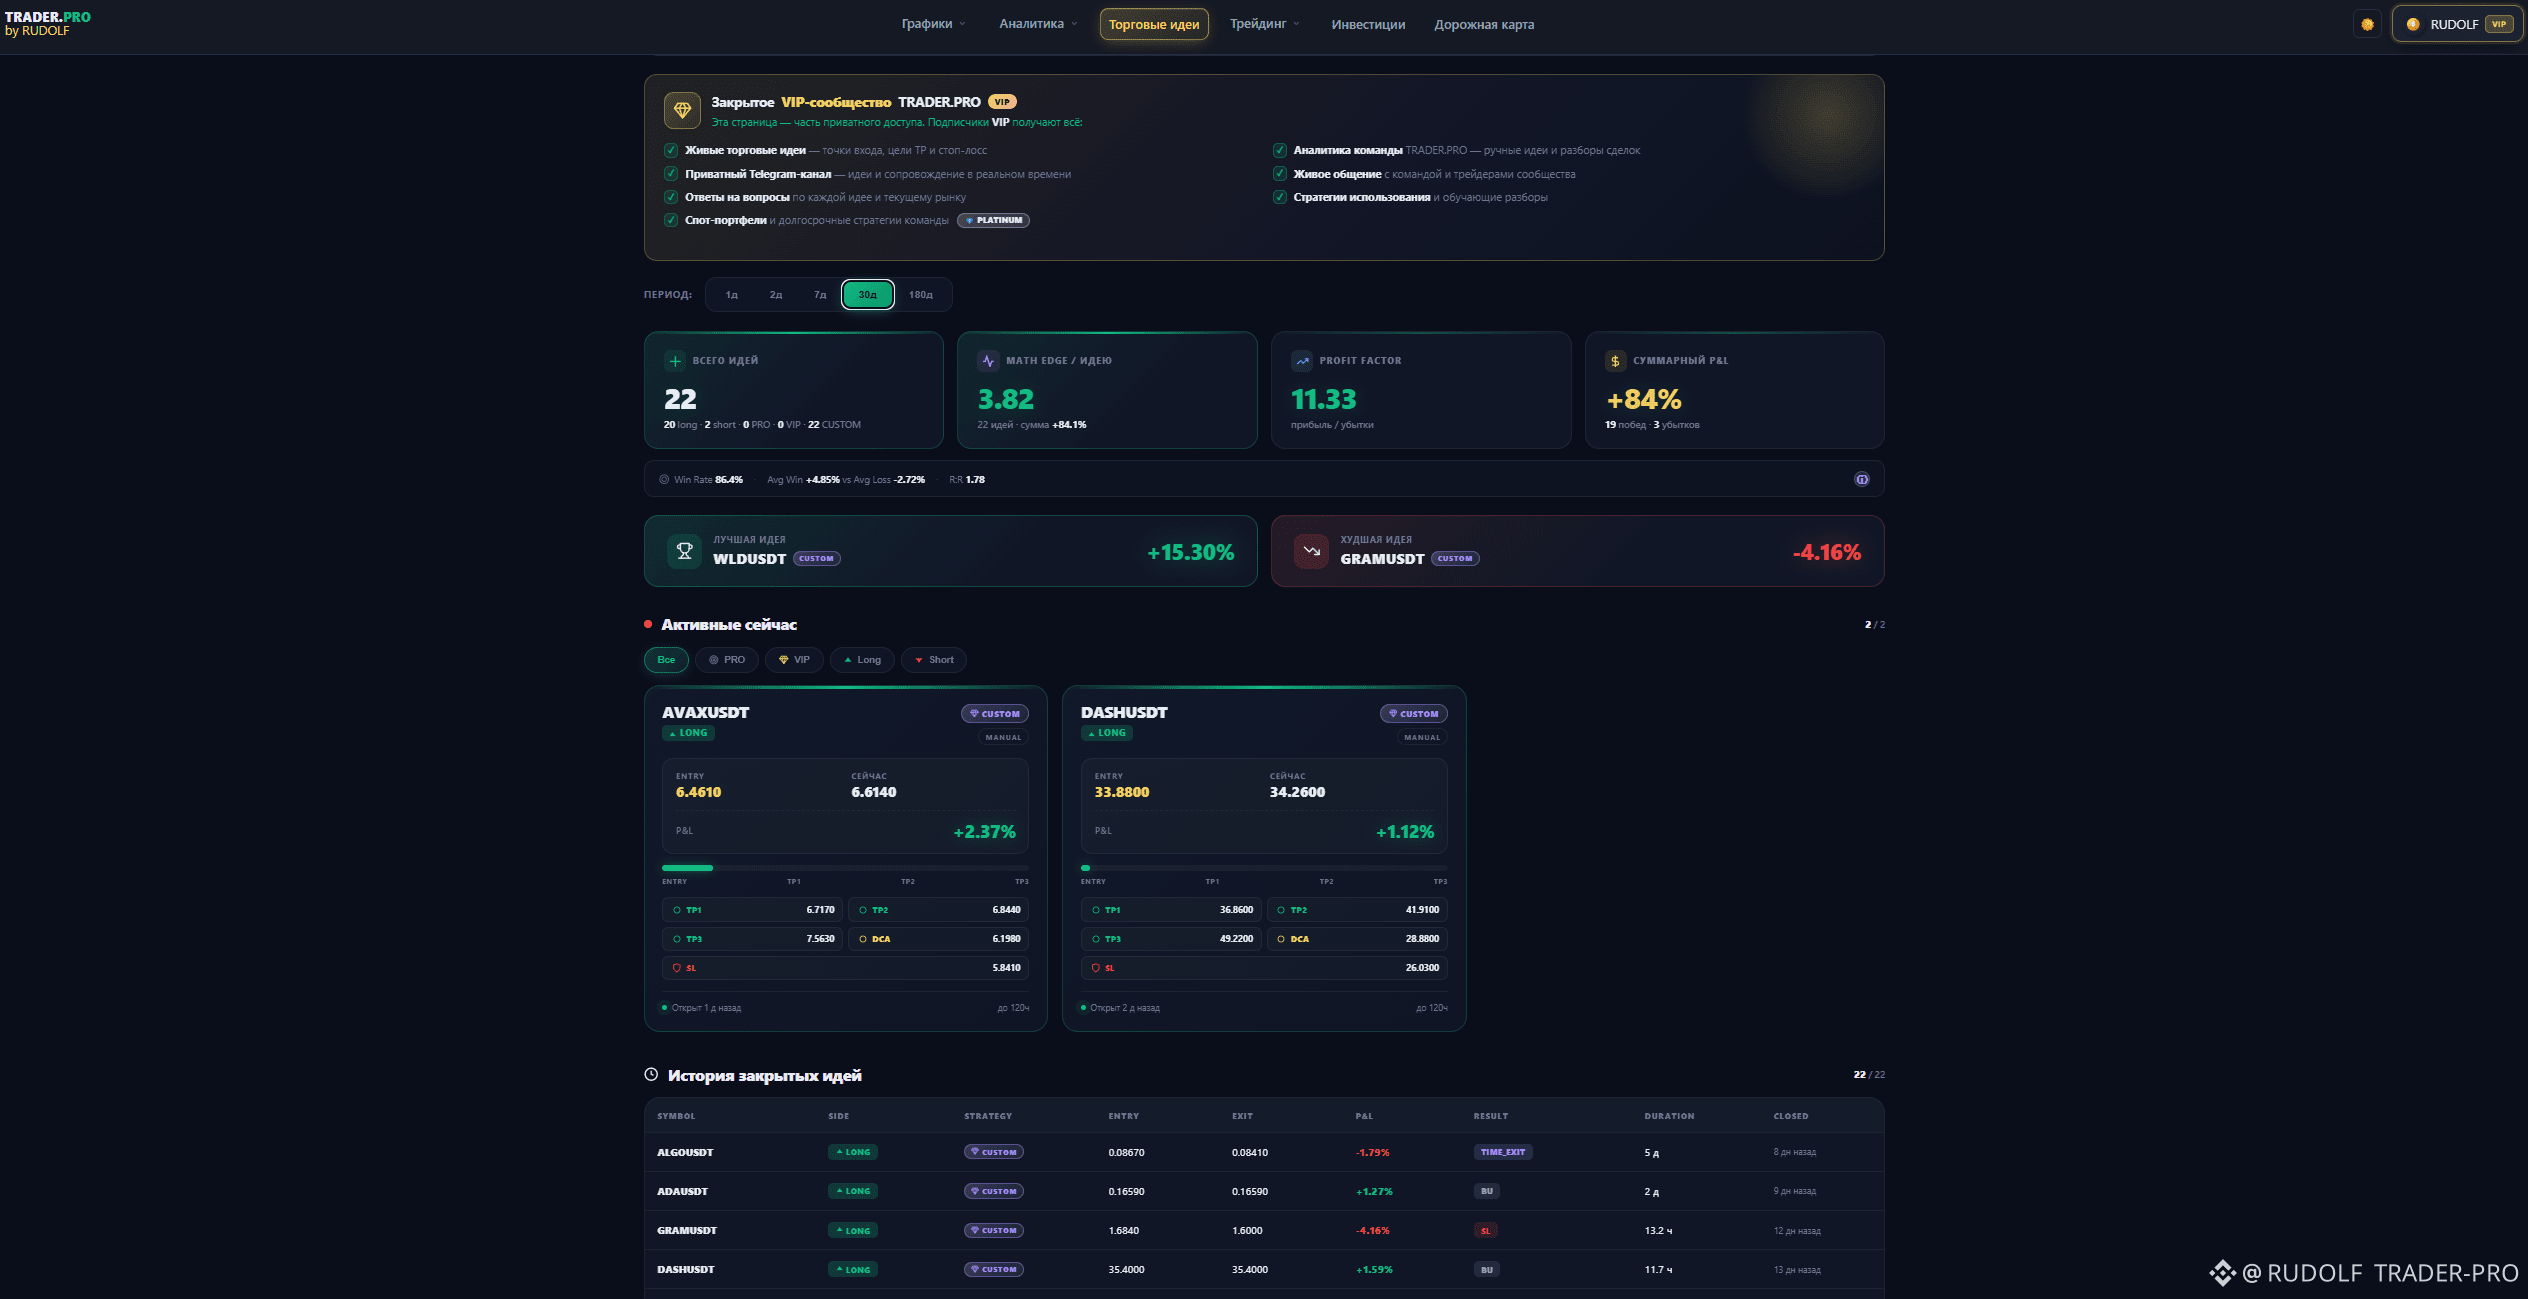Click the CUSTOM badge next to WLDUSDT

pyautogui.click(x=817, y=559)
